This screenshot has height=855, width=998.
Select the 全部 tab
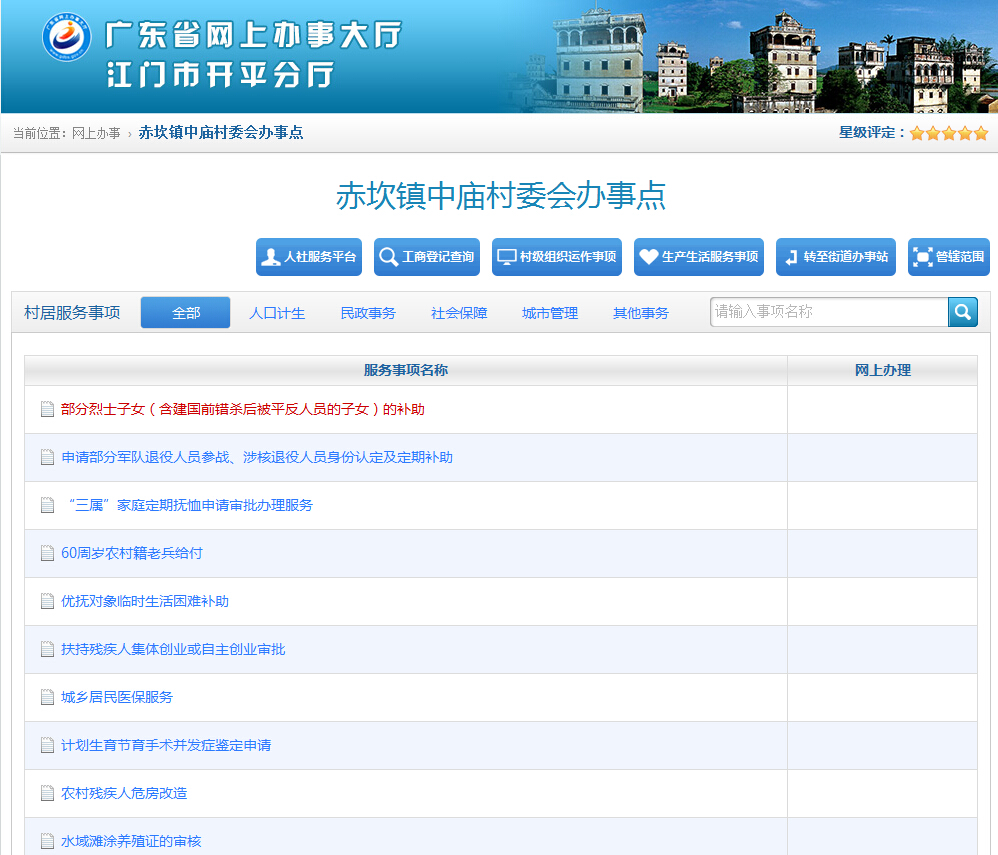click(x=185, y=313)
